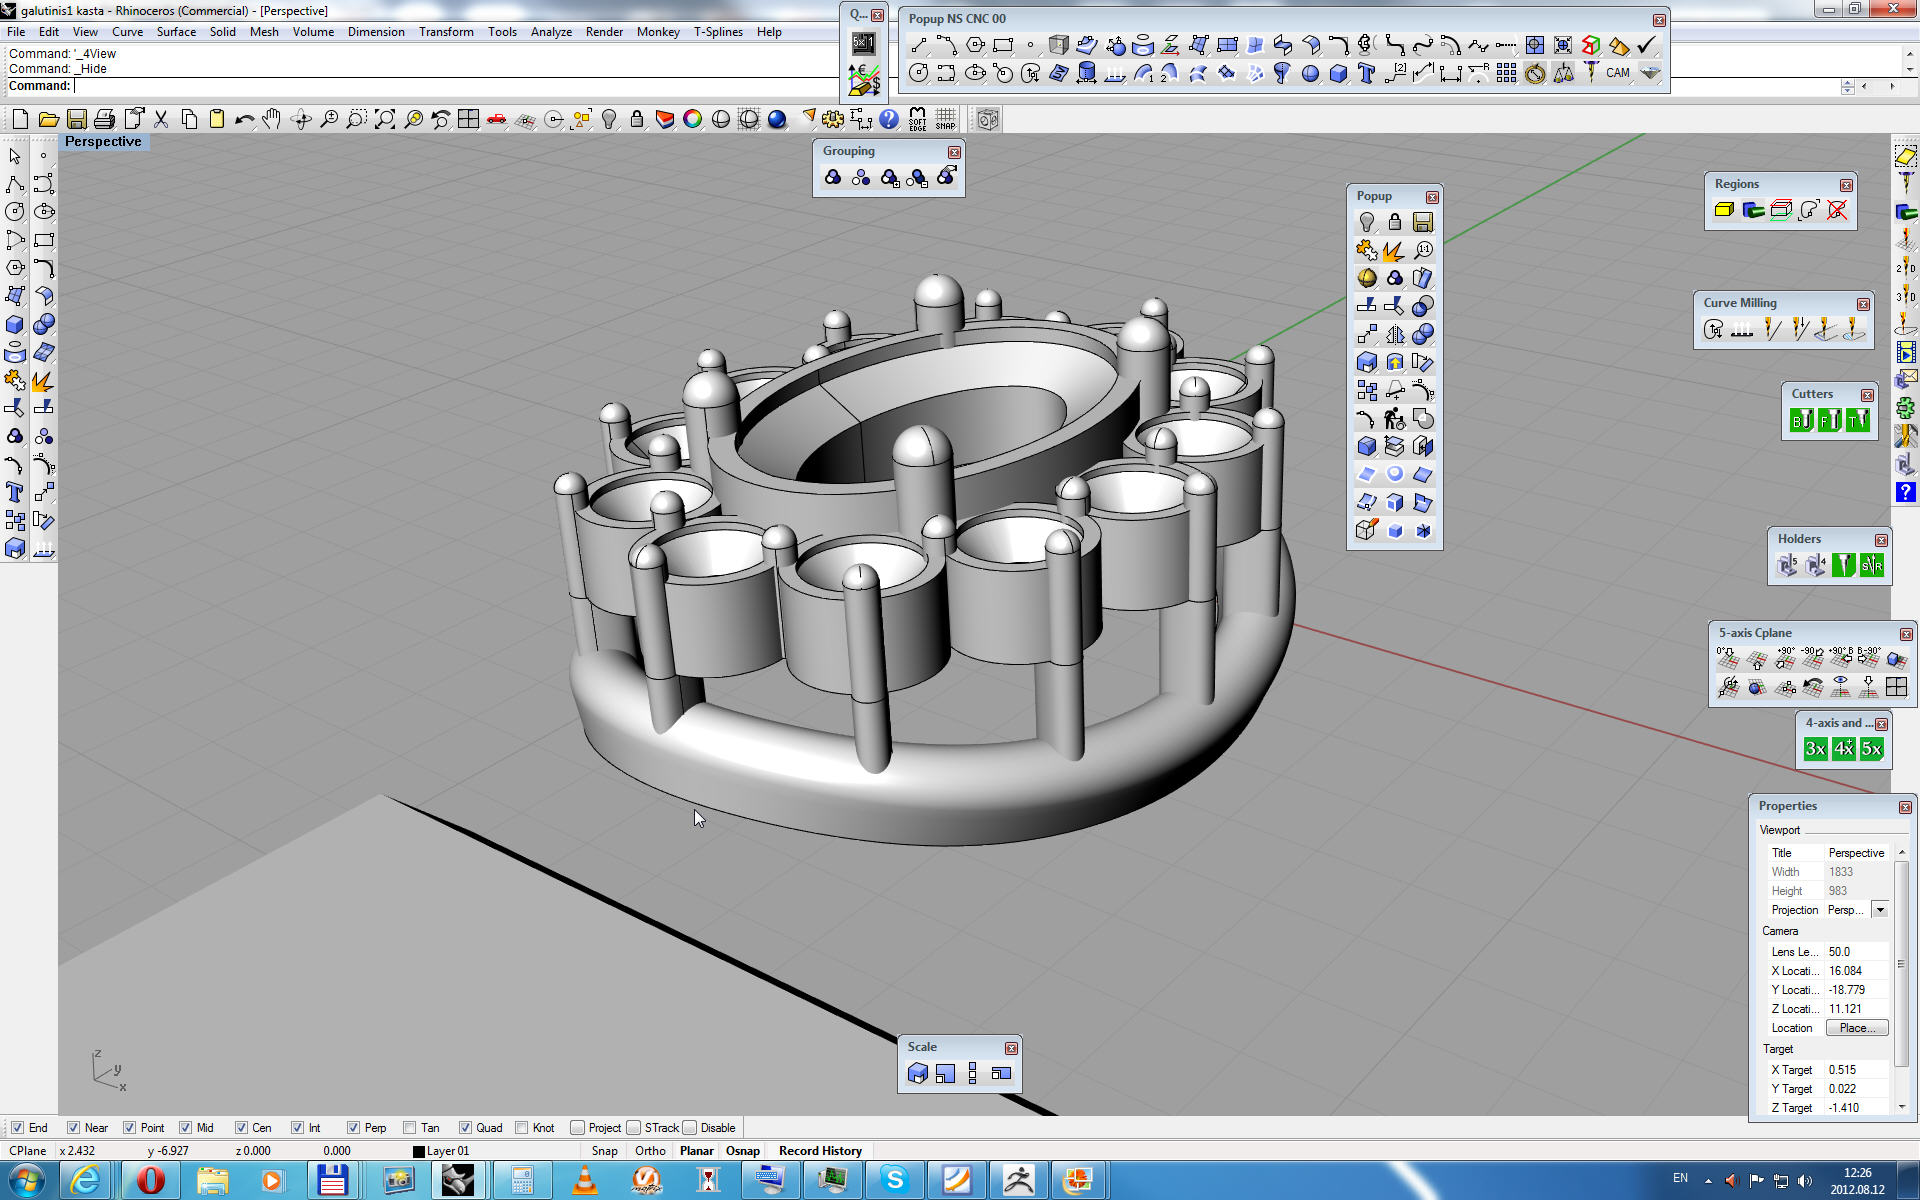Screen dimensions: 1920x1200
Task: Toggle the Quad osnap checkbox
Action: coord(465,1128)
